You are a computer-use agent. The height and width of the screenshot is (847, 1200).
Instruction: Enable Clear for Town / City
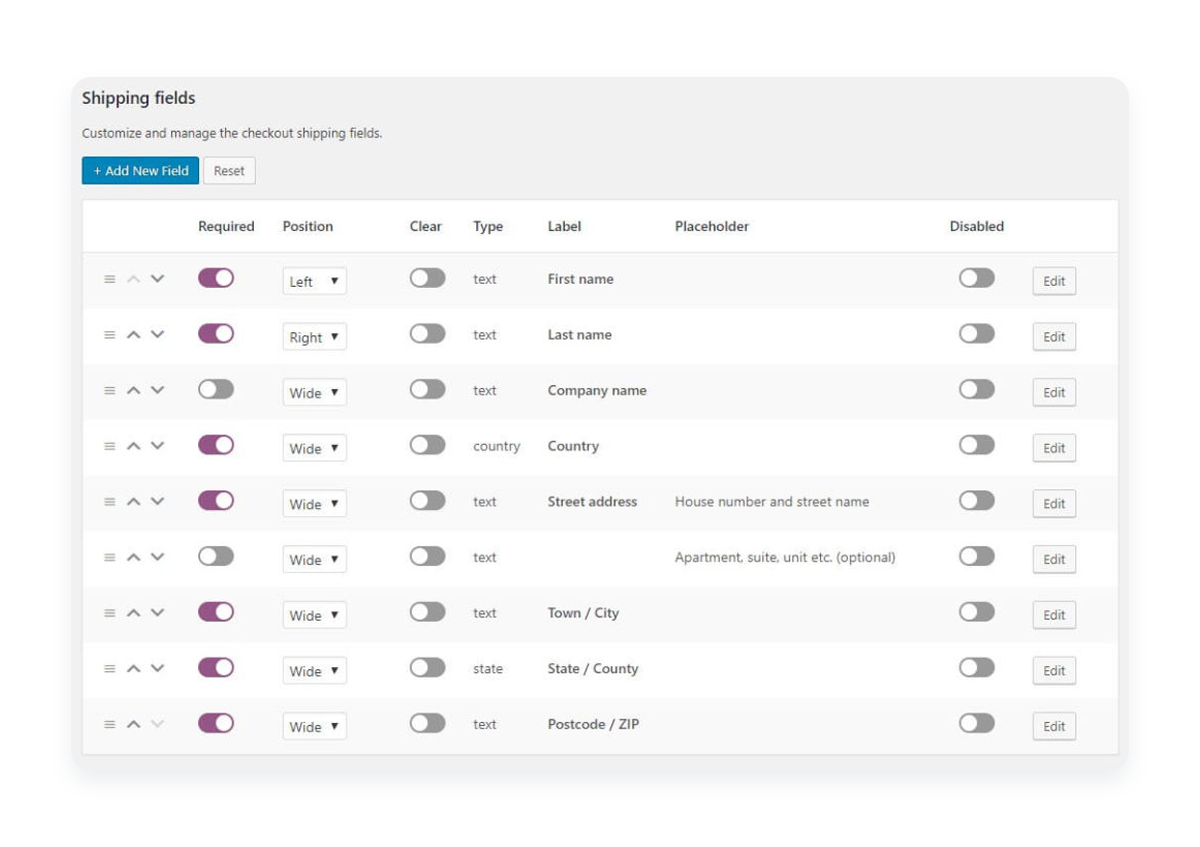[x=427, y=612]
